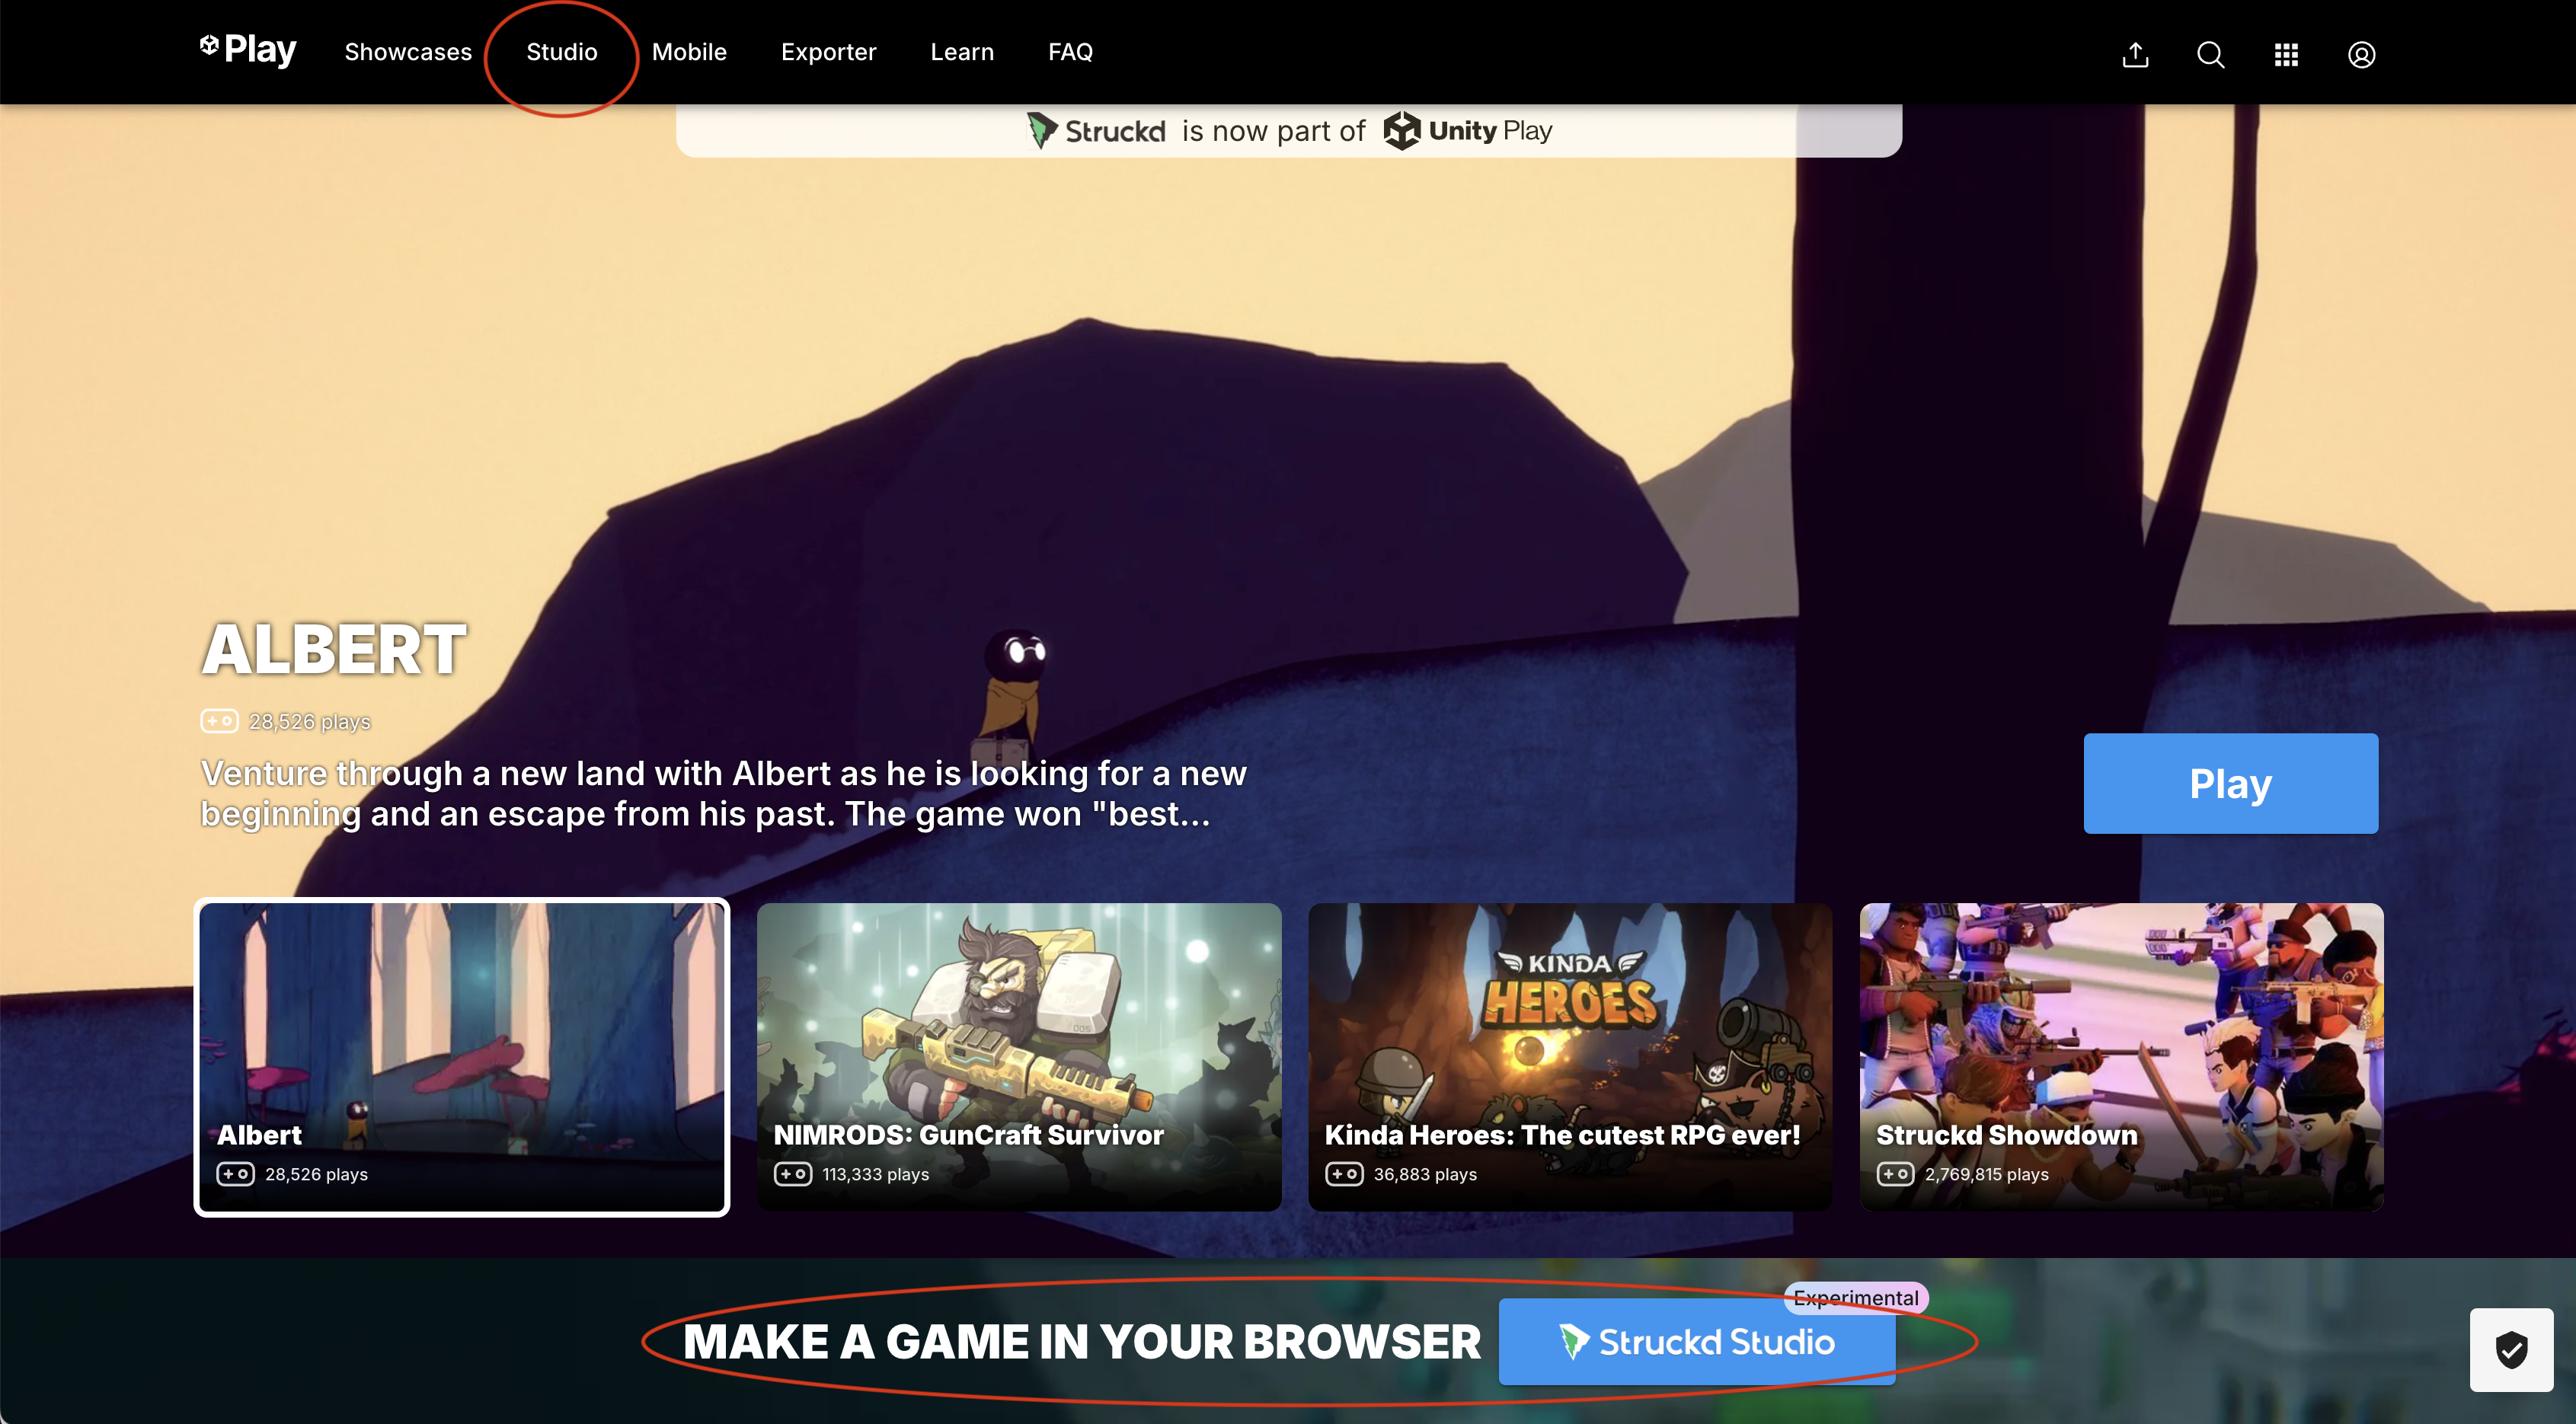The image size is (2576, 1424).
Task: Go to the Mobile page
Action: (689, 52)
